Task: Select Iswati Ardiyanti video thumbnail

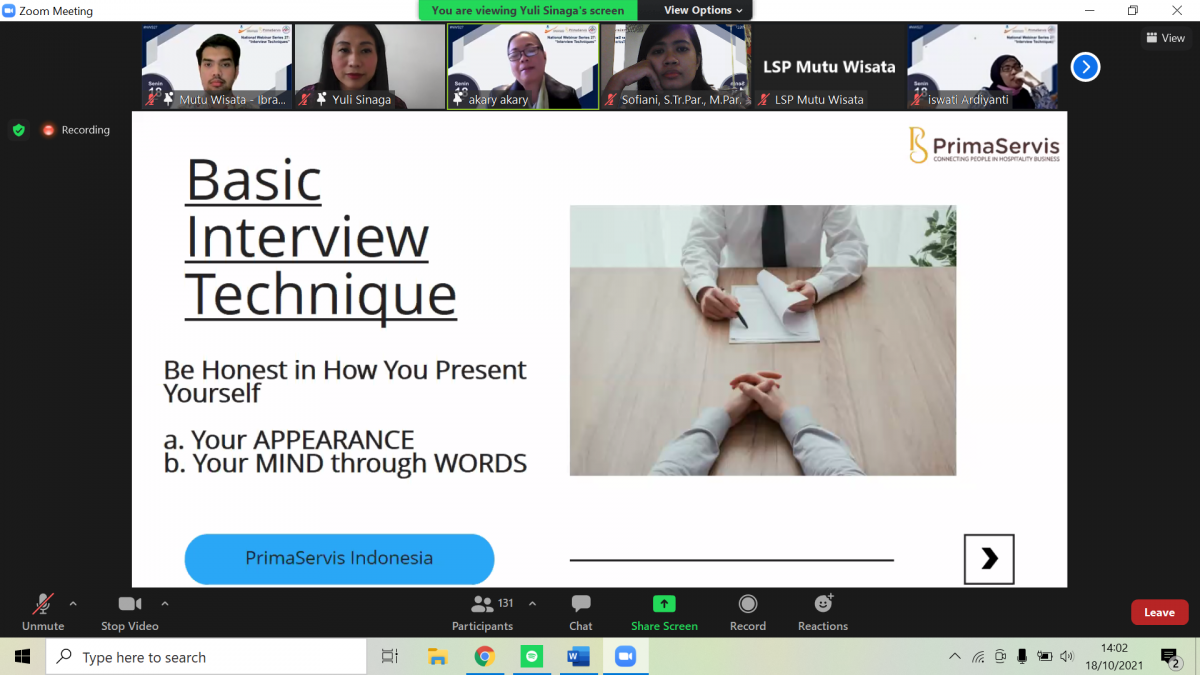Action: pyautogui.click(x=982, y=66)
